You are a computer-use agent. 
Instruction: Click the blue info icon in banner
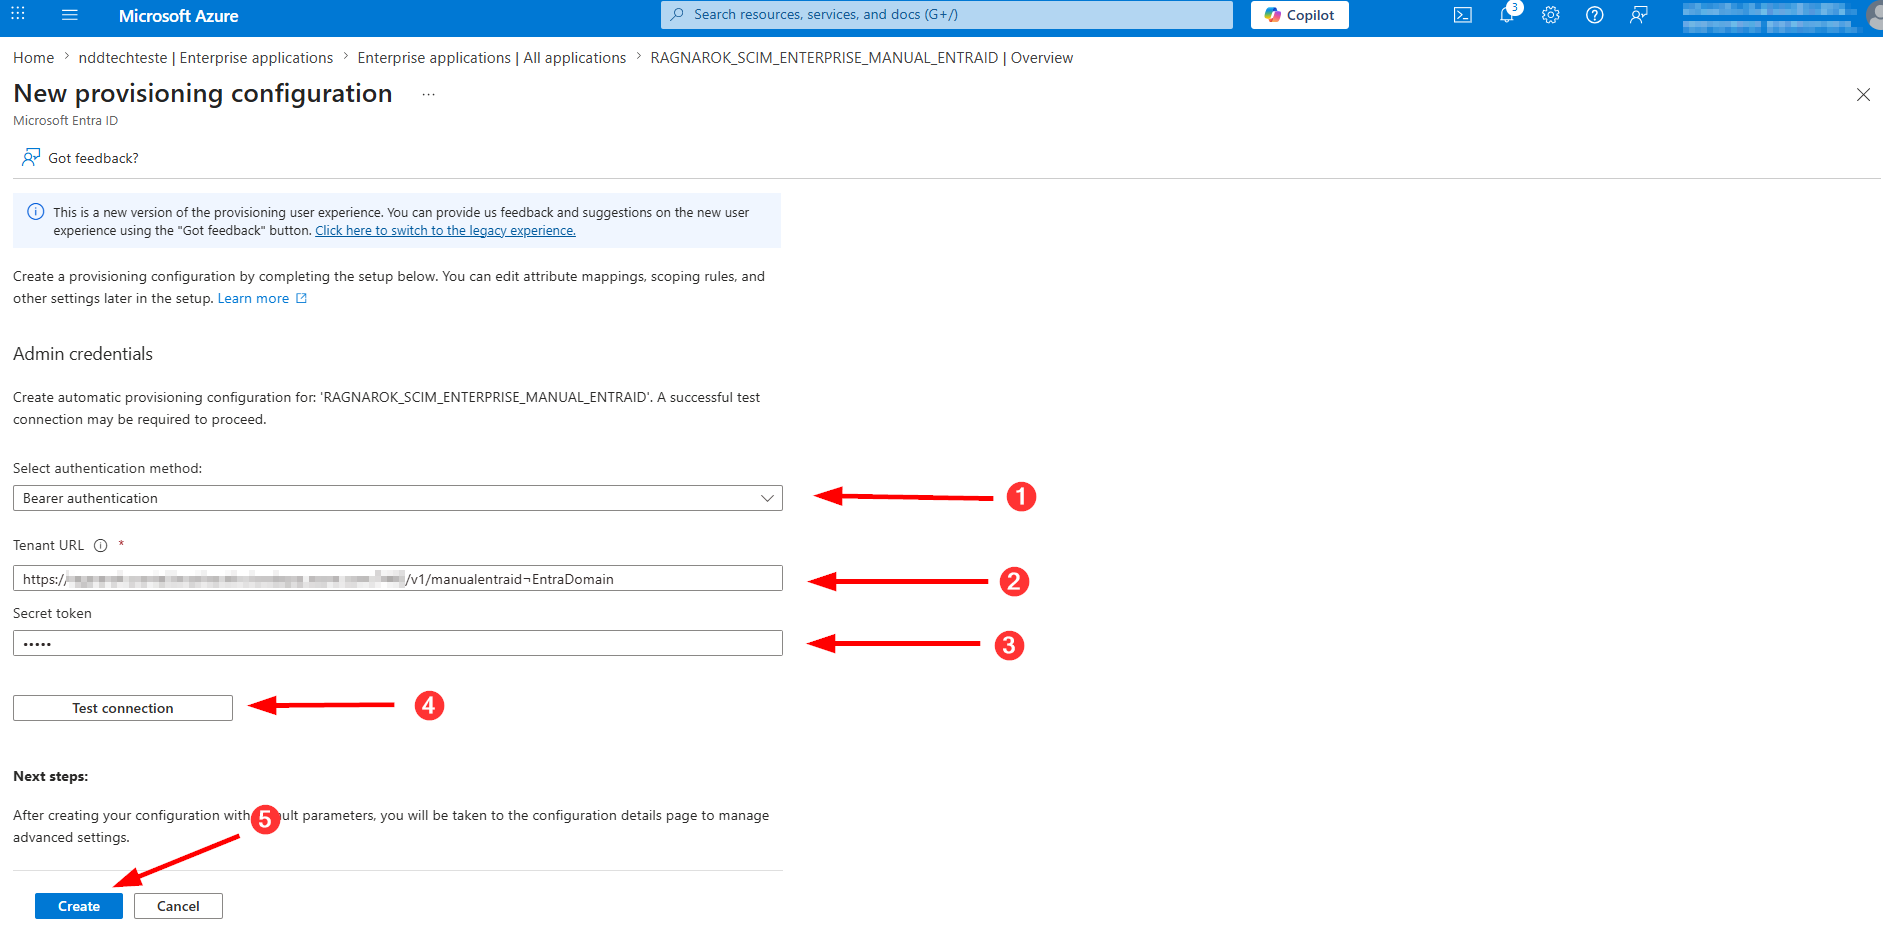pyautogui.click(x=36, y=212)
